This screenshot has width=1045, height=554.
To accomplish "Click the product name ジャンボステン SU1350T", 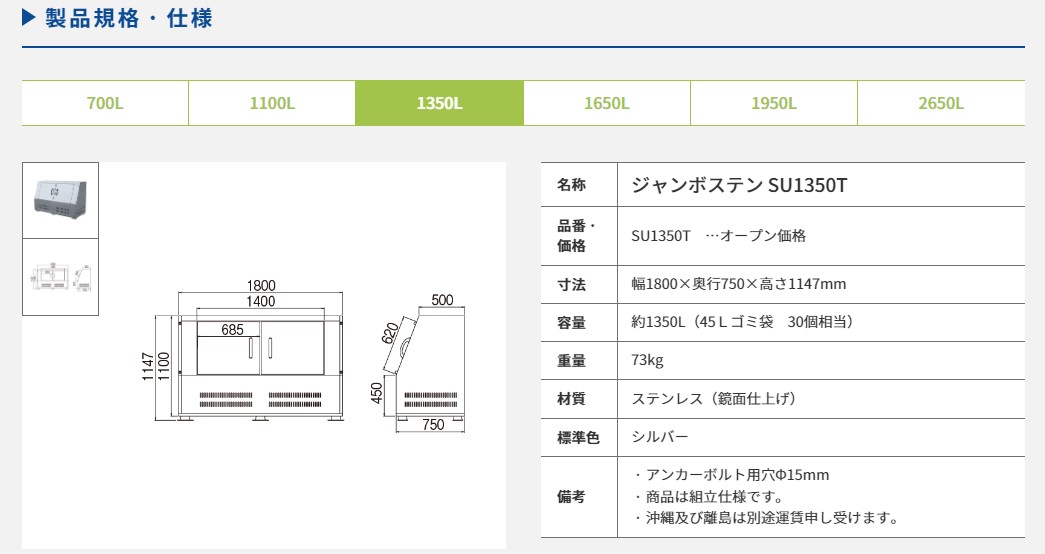I will tap(739, 185).
